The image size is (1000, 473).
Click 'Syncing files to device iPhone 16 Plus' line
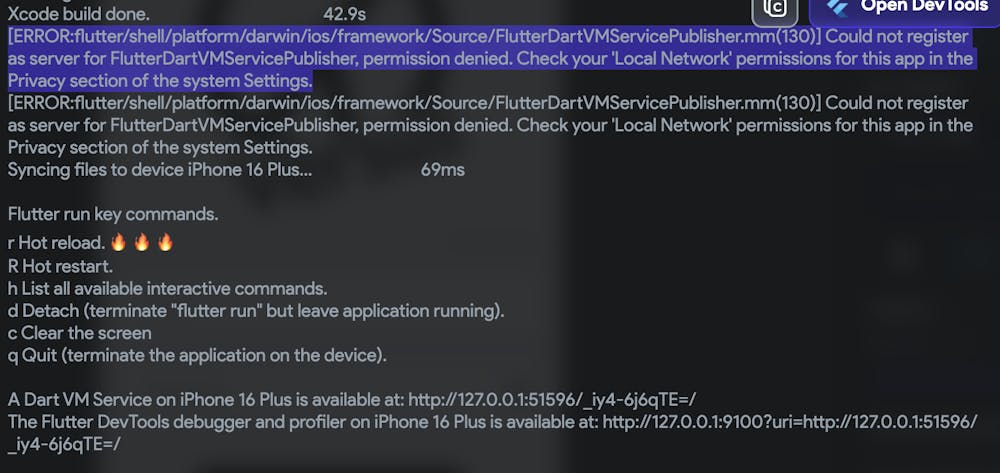[x=160, y=170]
